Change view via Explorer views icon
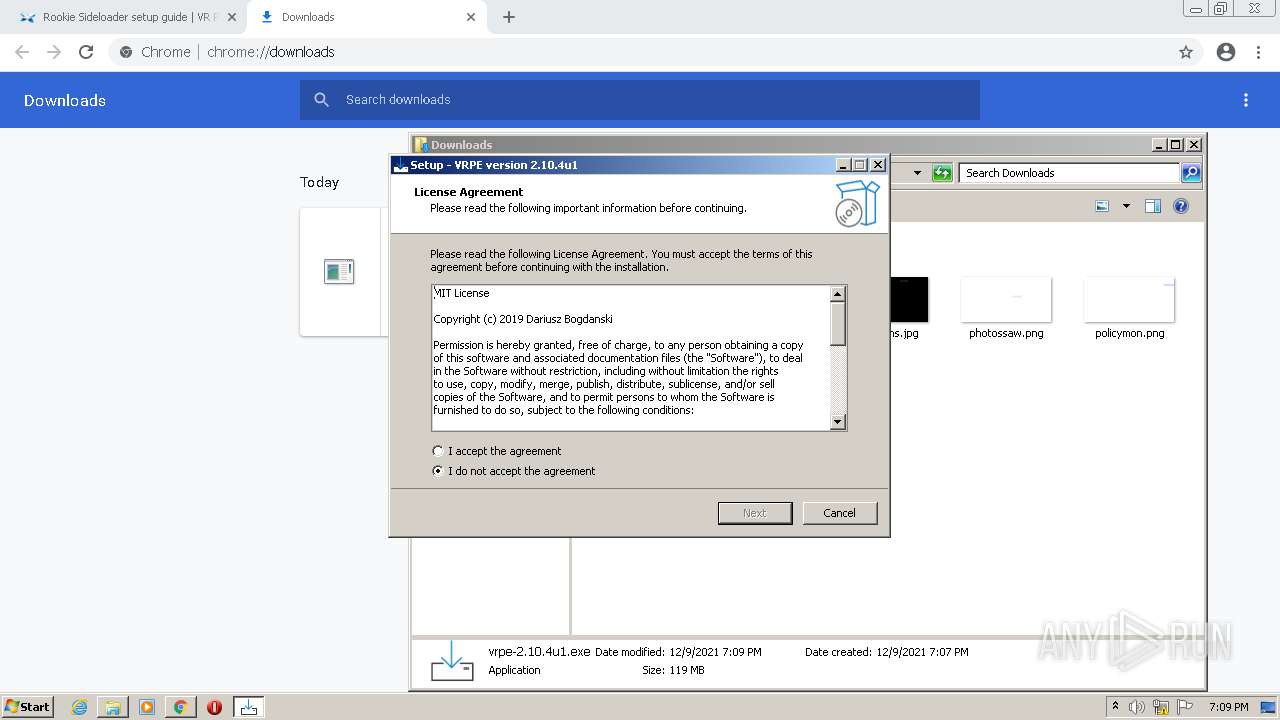The image size is (1280, 720). 1102,206
